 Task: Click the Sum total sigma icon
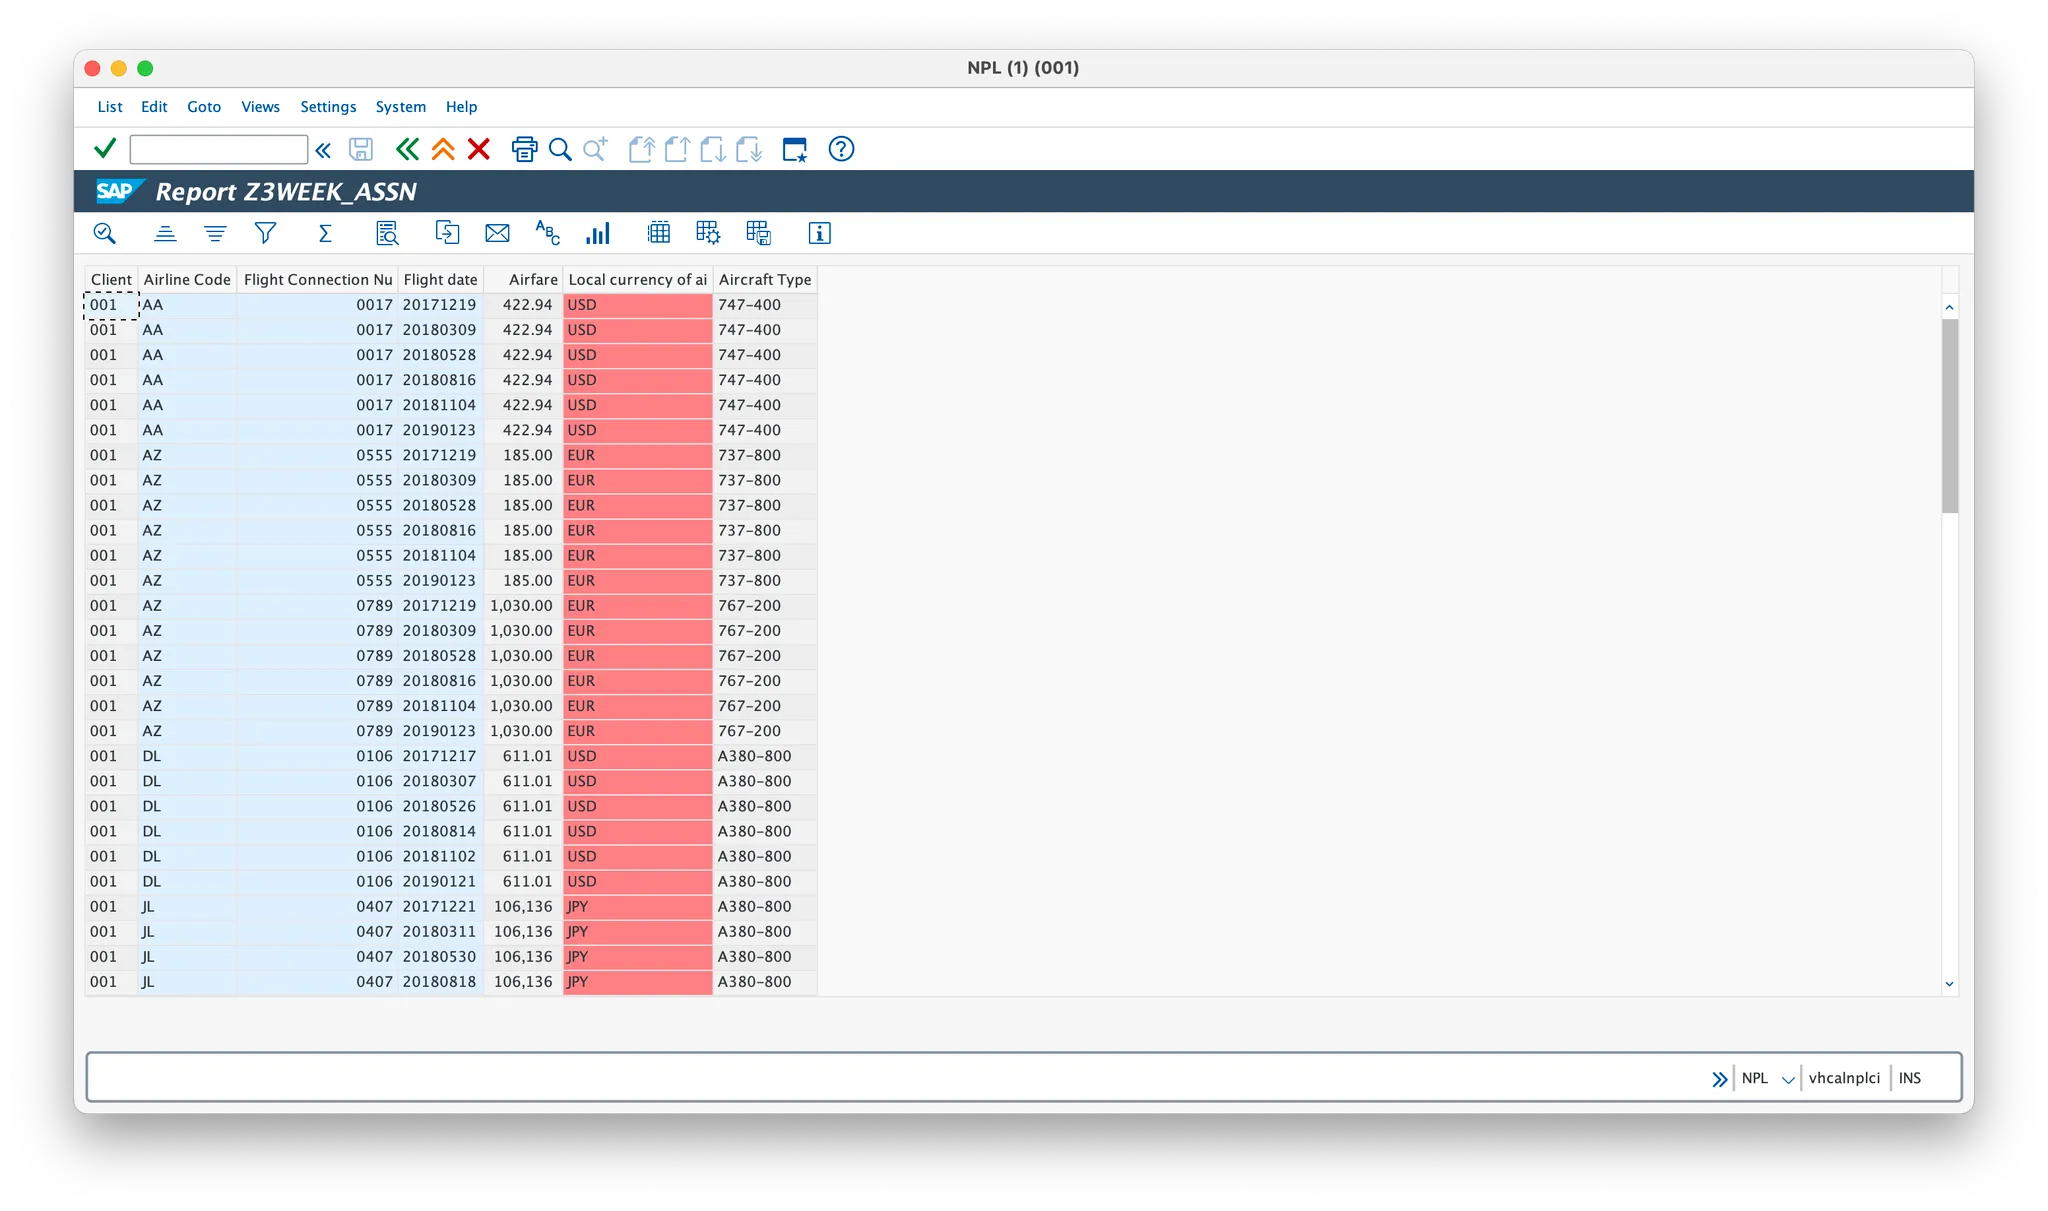(x=325, y=233)
